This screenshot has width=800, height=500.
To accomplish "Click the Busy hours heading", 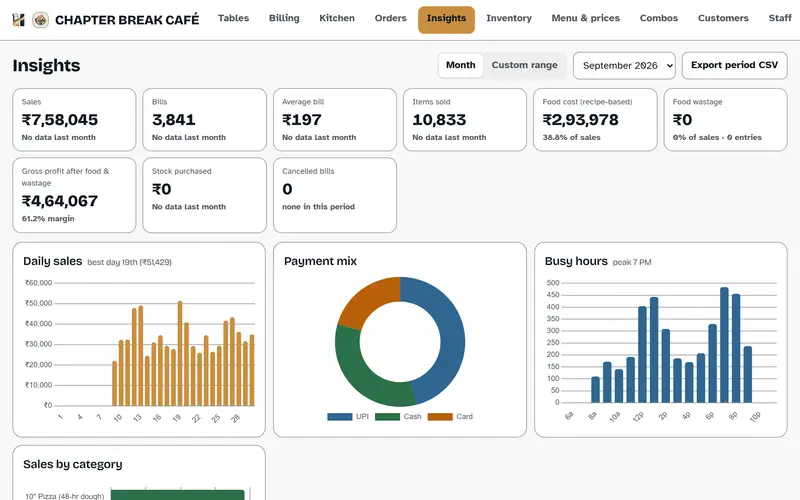I will pyautogui.click(x=576, y=261).
